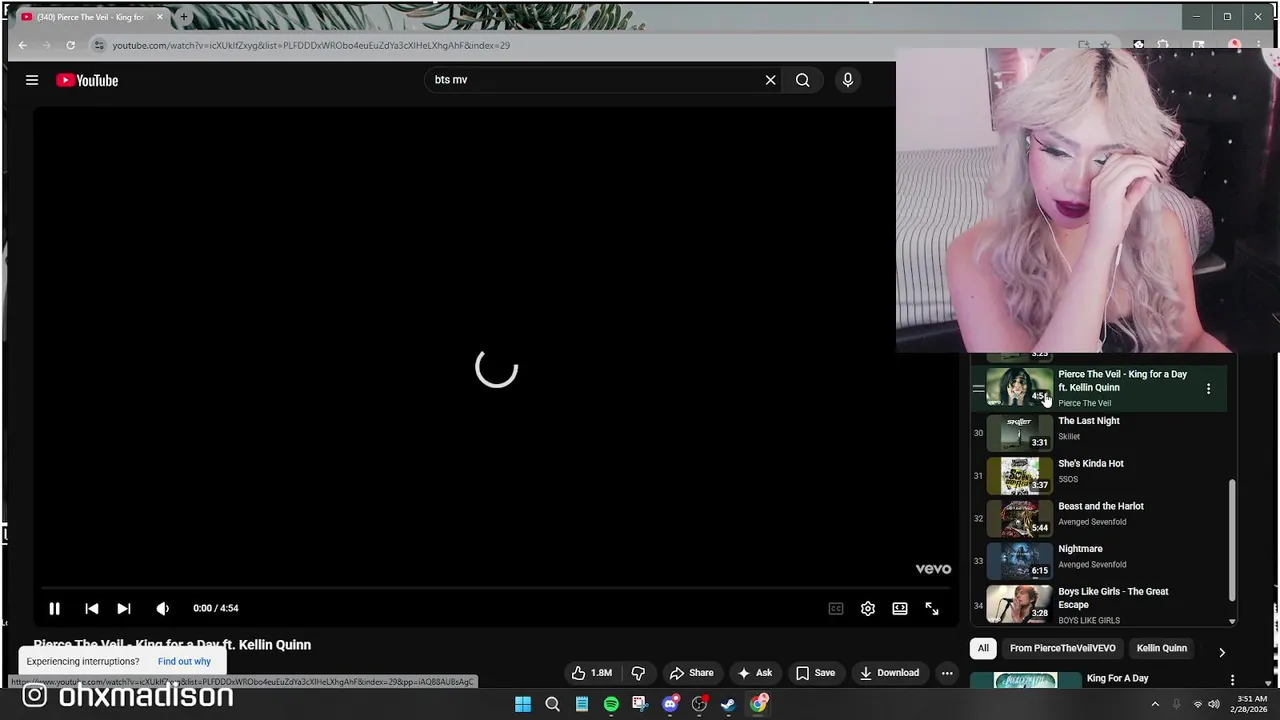Download the video
This screenshot has height=720, width=1280.
pos(889,673)
